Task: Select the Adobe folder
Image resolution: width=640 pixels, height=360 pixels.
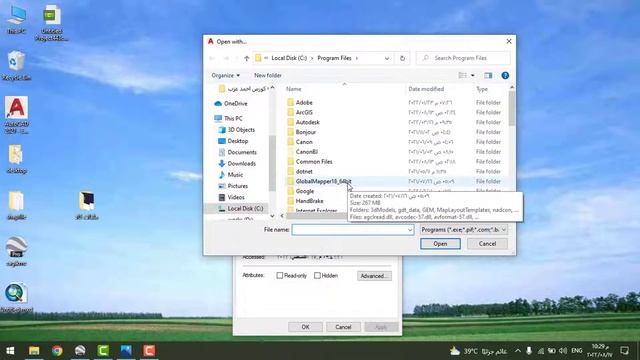Action: [304, 102]
